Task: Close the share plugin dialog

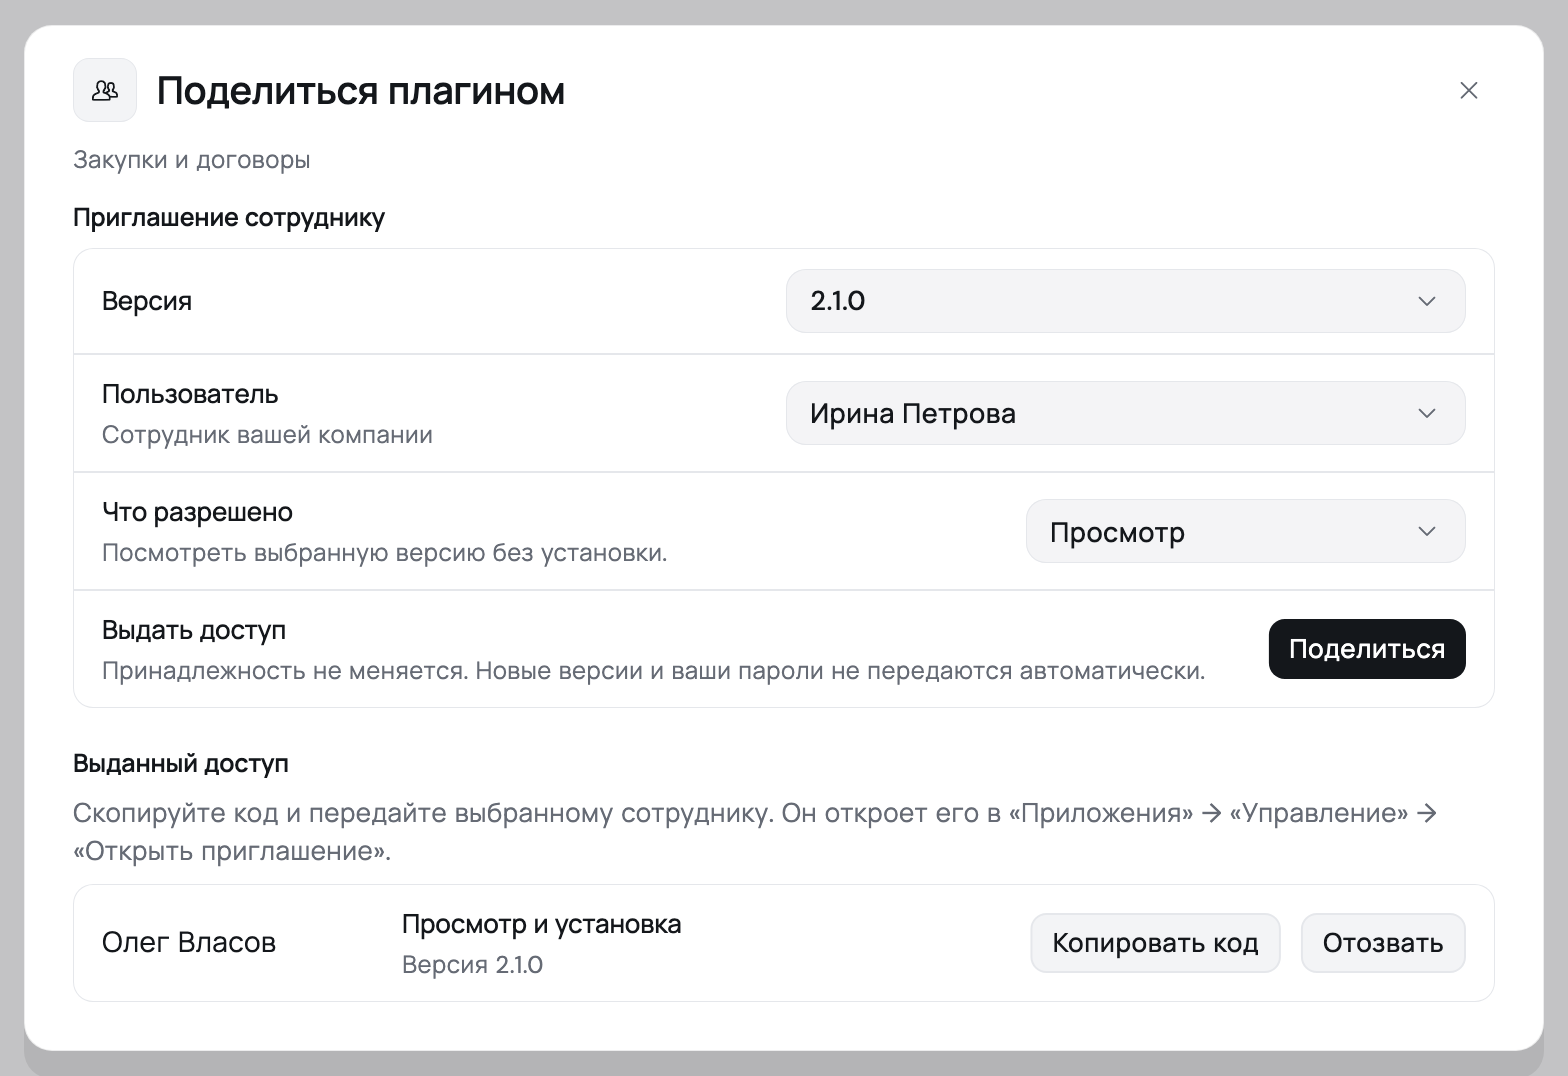Action: point(1468,90)
